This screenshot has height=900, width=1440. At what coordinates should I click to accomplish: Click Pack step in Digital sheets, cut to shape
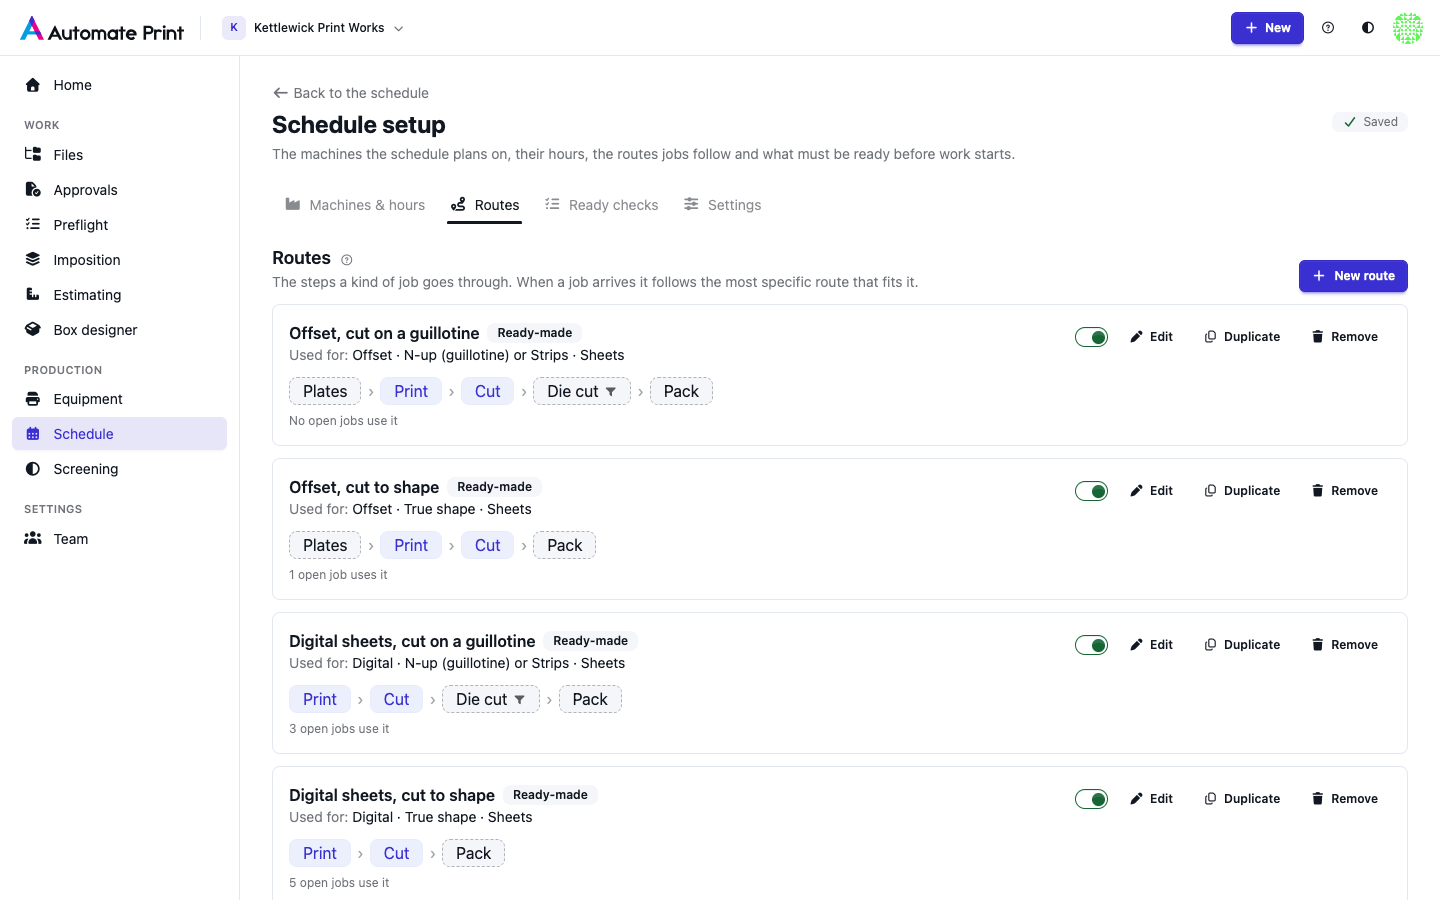click(x=473, y=853)
